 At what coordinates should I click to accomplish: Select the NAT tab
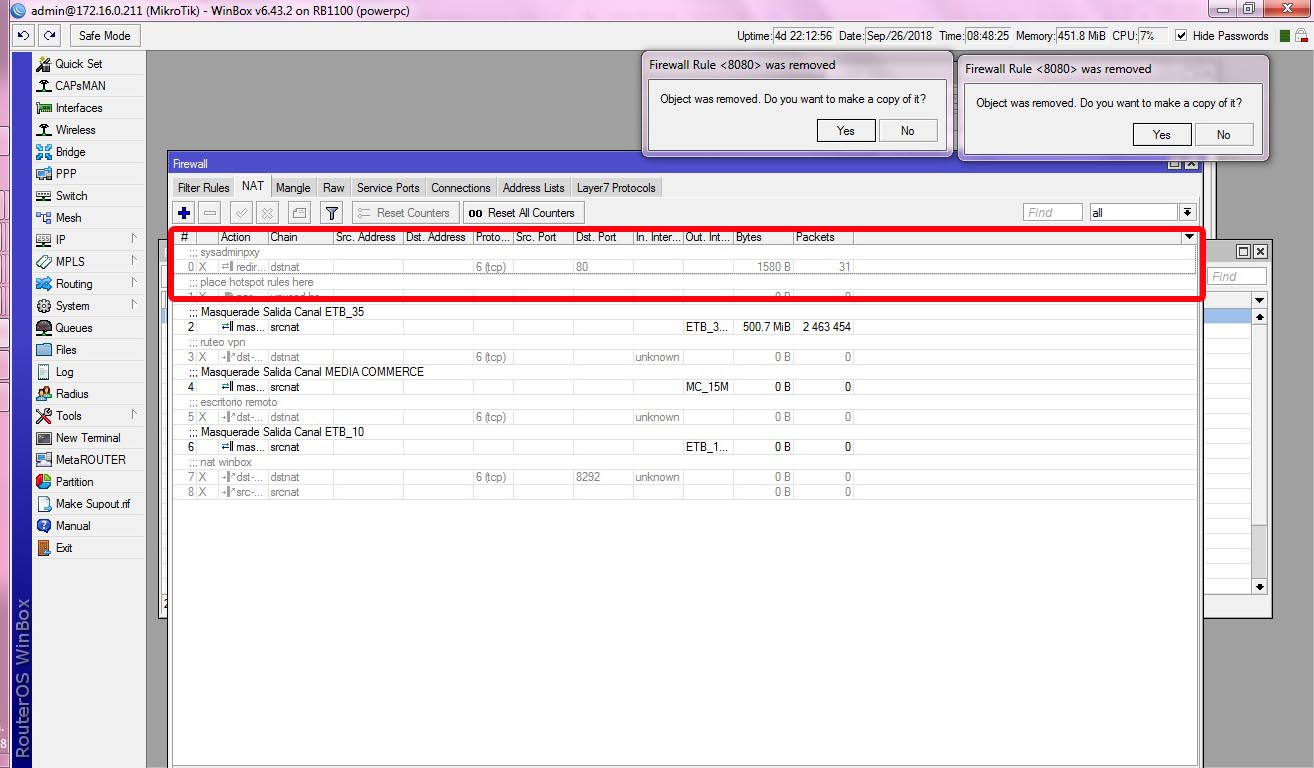(x=253, y=187)
